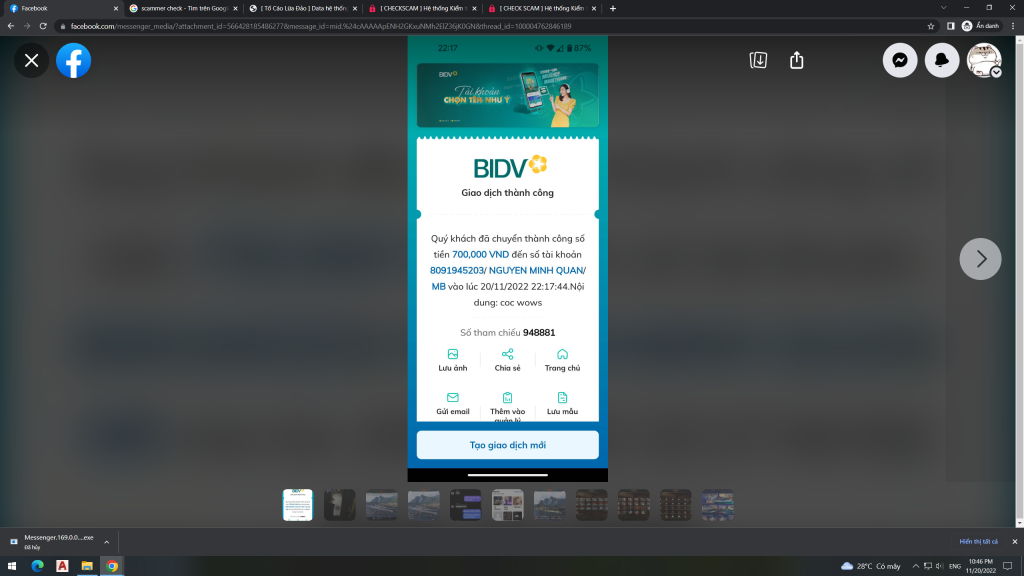Viewport: 1024px width, 576px height.
Task: Open a new browser tab
Action: click(x=613, y=8)
